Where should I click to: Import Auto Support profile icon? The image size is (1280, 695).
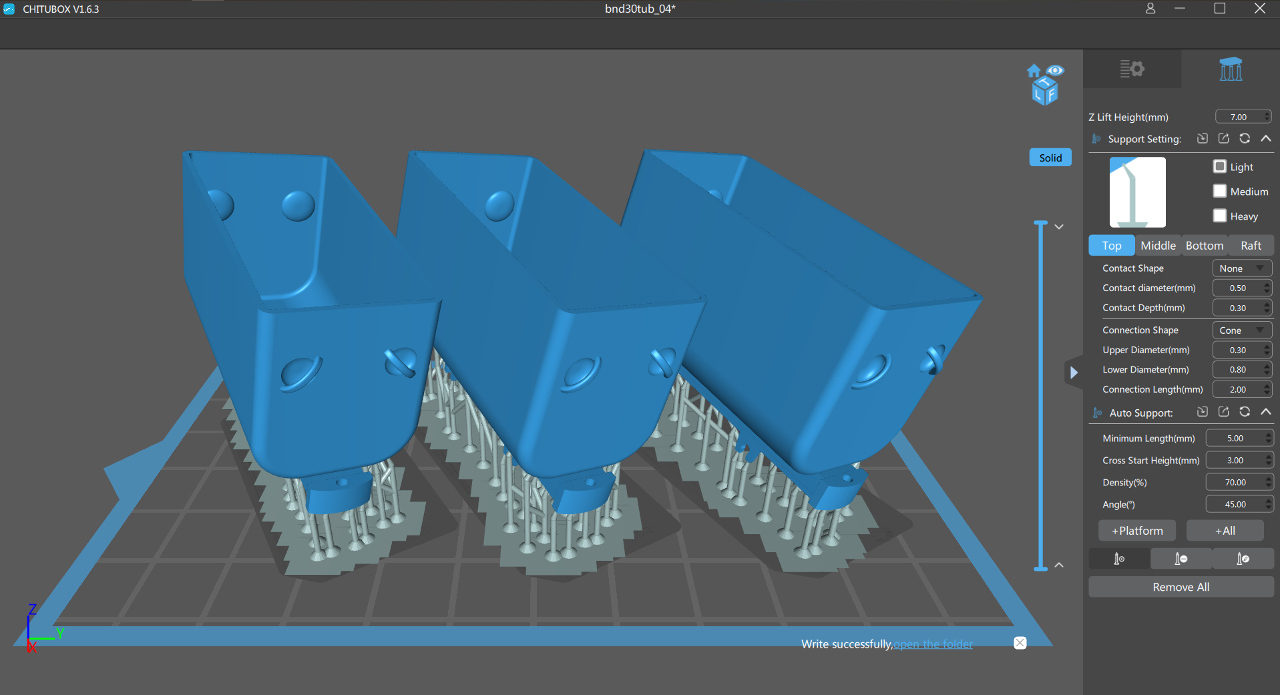1203,412
